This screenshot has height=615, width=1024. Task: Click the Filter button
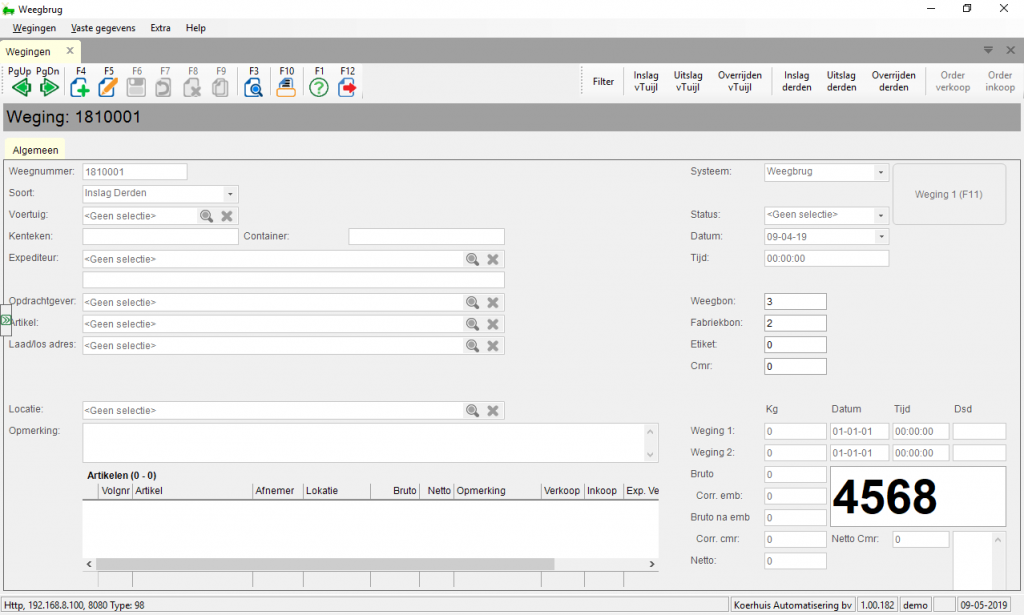(x=603, y=82)
